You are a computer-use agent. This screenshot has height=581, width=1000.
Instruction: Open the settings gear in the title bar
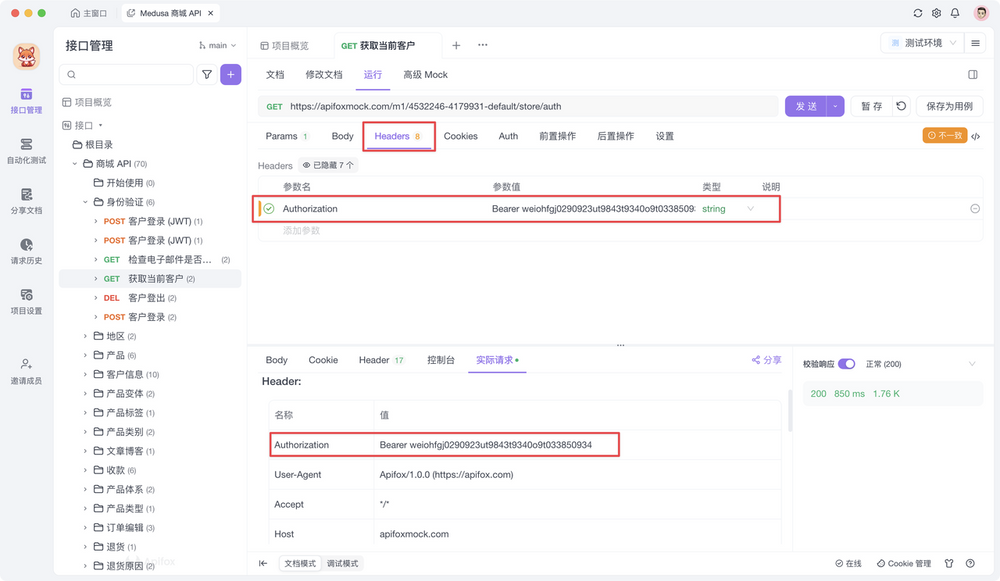[x=935, y=12]
